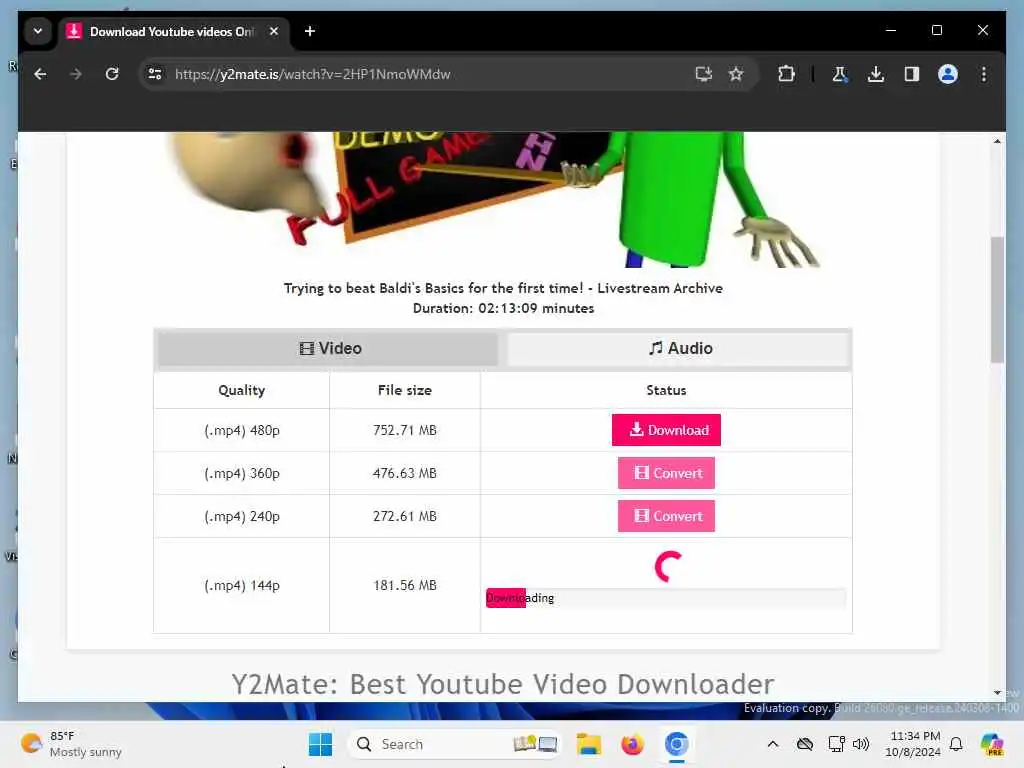
Task: Close the Download Youtube videos tab
Action: coord(274,31)
